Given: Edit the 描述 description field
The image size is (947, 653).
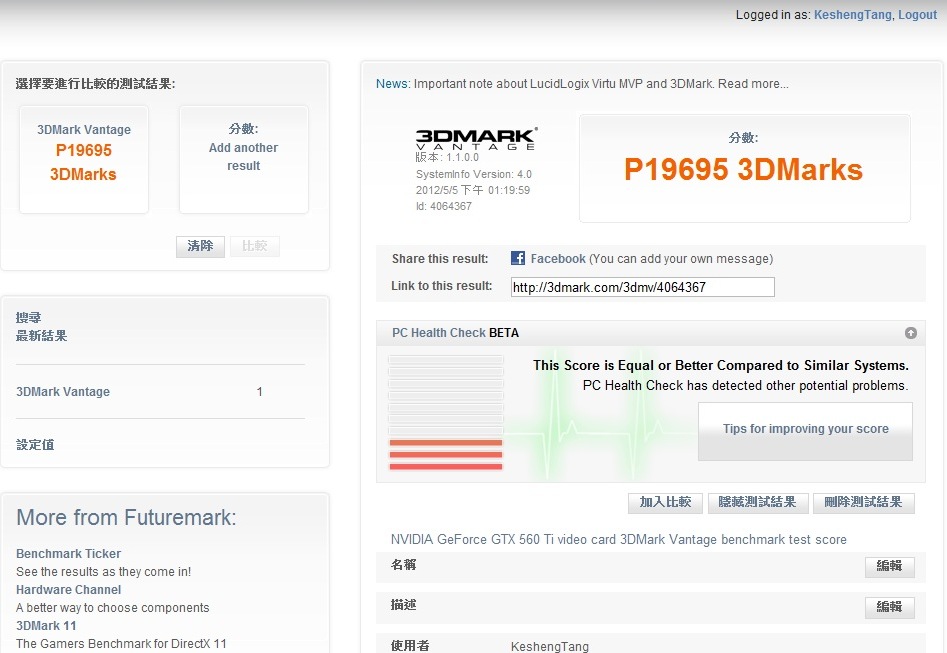Looking at the screenshot, I should (889, 606).
